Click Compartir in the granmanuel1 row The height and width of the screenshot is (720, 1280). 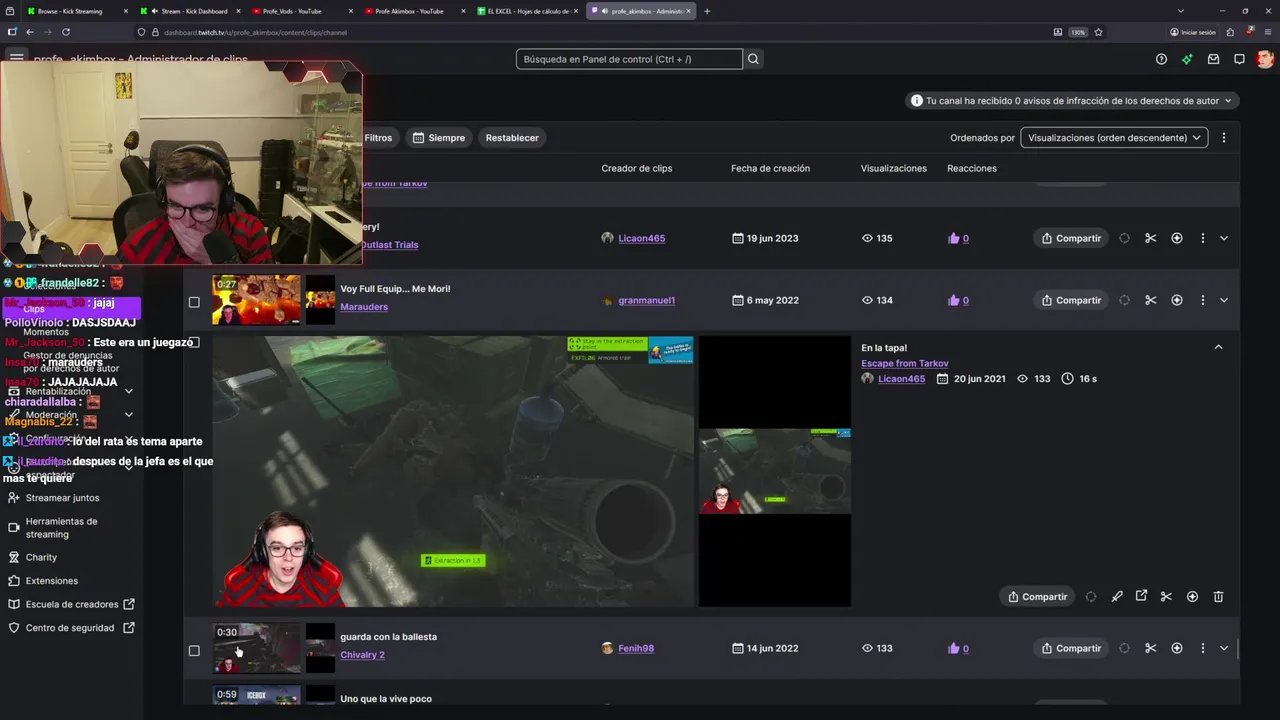point(1071,300)
